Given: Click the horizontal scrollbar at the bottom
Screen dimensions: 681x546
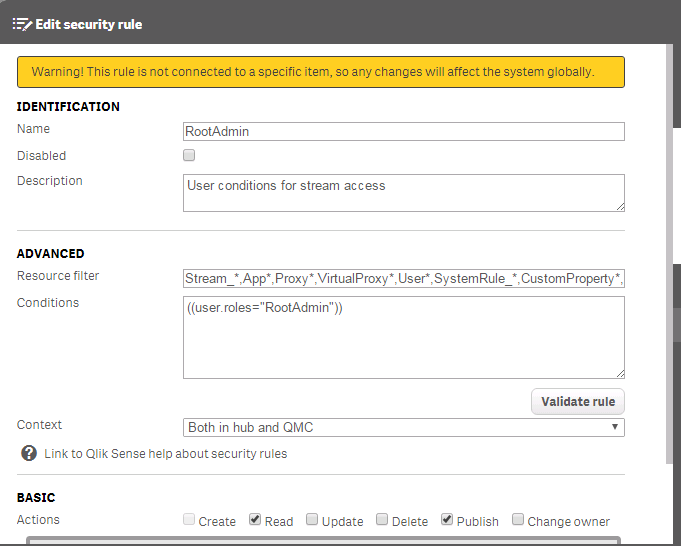Looking at the screenshot, I should coord(322,542).
